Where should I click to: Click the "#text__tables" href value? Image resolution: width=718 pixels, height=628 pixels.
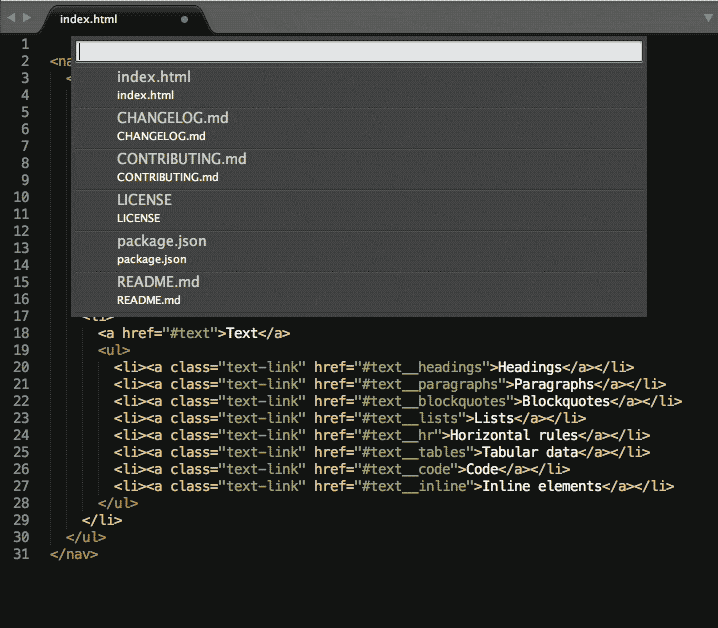pos(414,452)
